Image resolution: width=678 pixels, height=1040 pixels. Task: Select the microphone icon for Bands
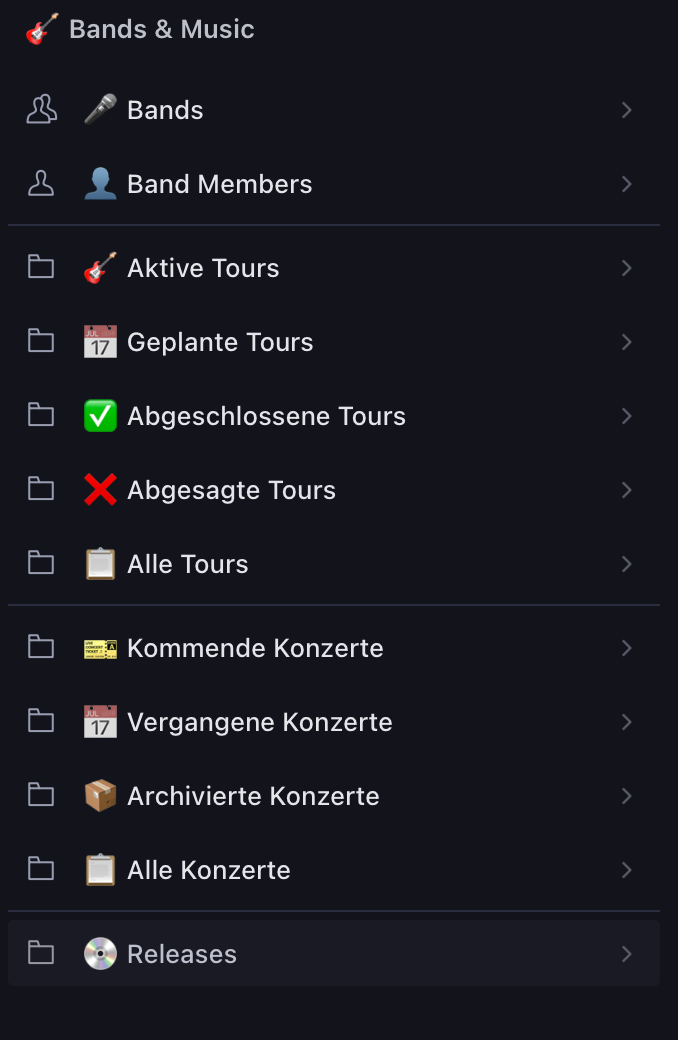click(100, 110)
